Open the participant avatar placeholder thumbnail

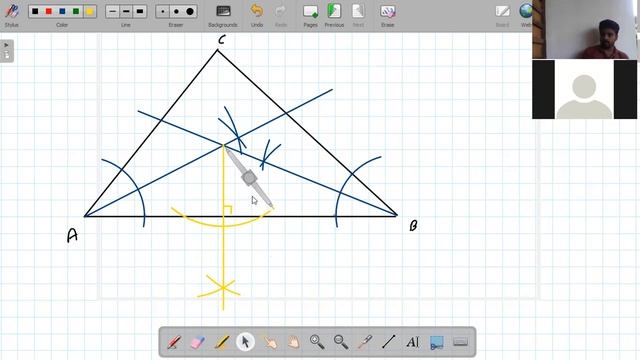click(x=584, y=89)
